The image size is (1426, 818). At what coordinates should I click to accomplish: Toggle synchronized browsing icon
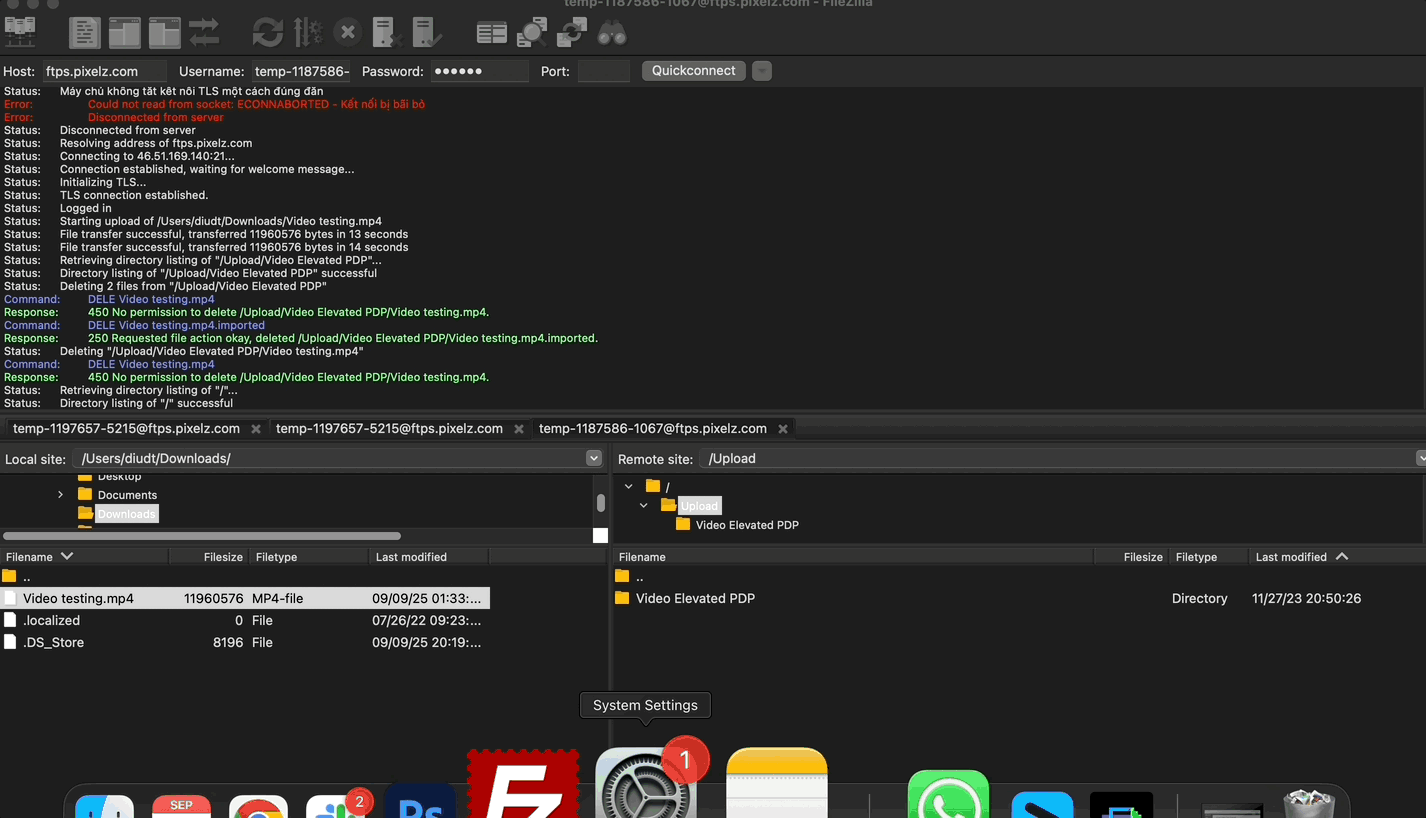[x=571, y=33]
